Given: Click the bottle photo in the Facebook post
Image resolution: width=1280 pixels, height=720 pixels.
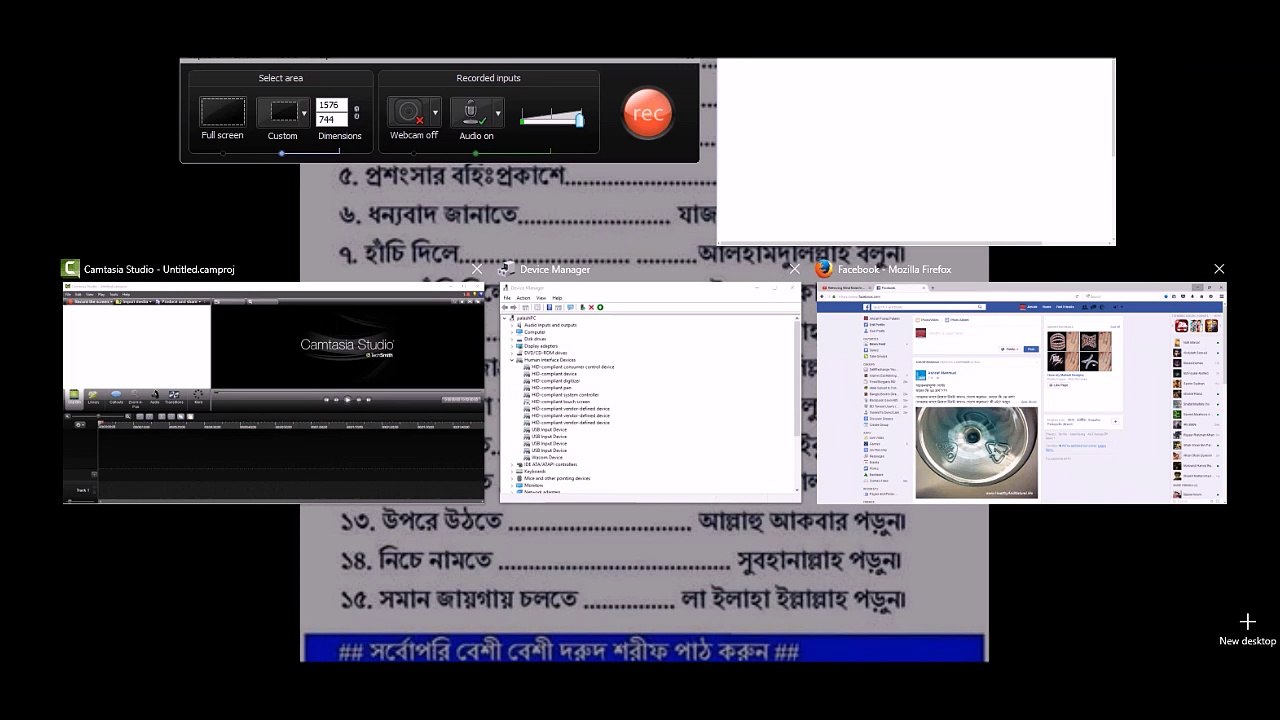Looking at the screenshot, I should (x=976, y=451).
